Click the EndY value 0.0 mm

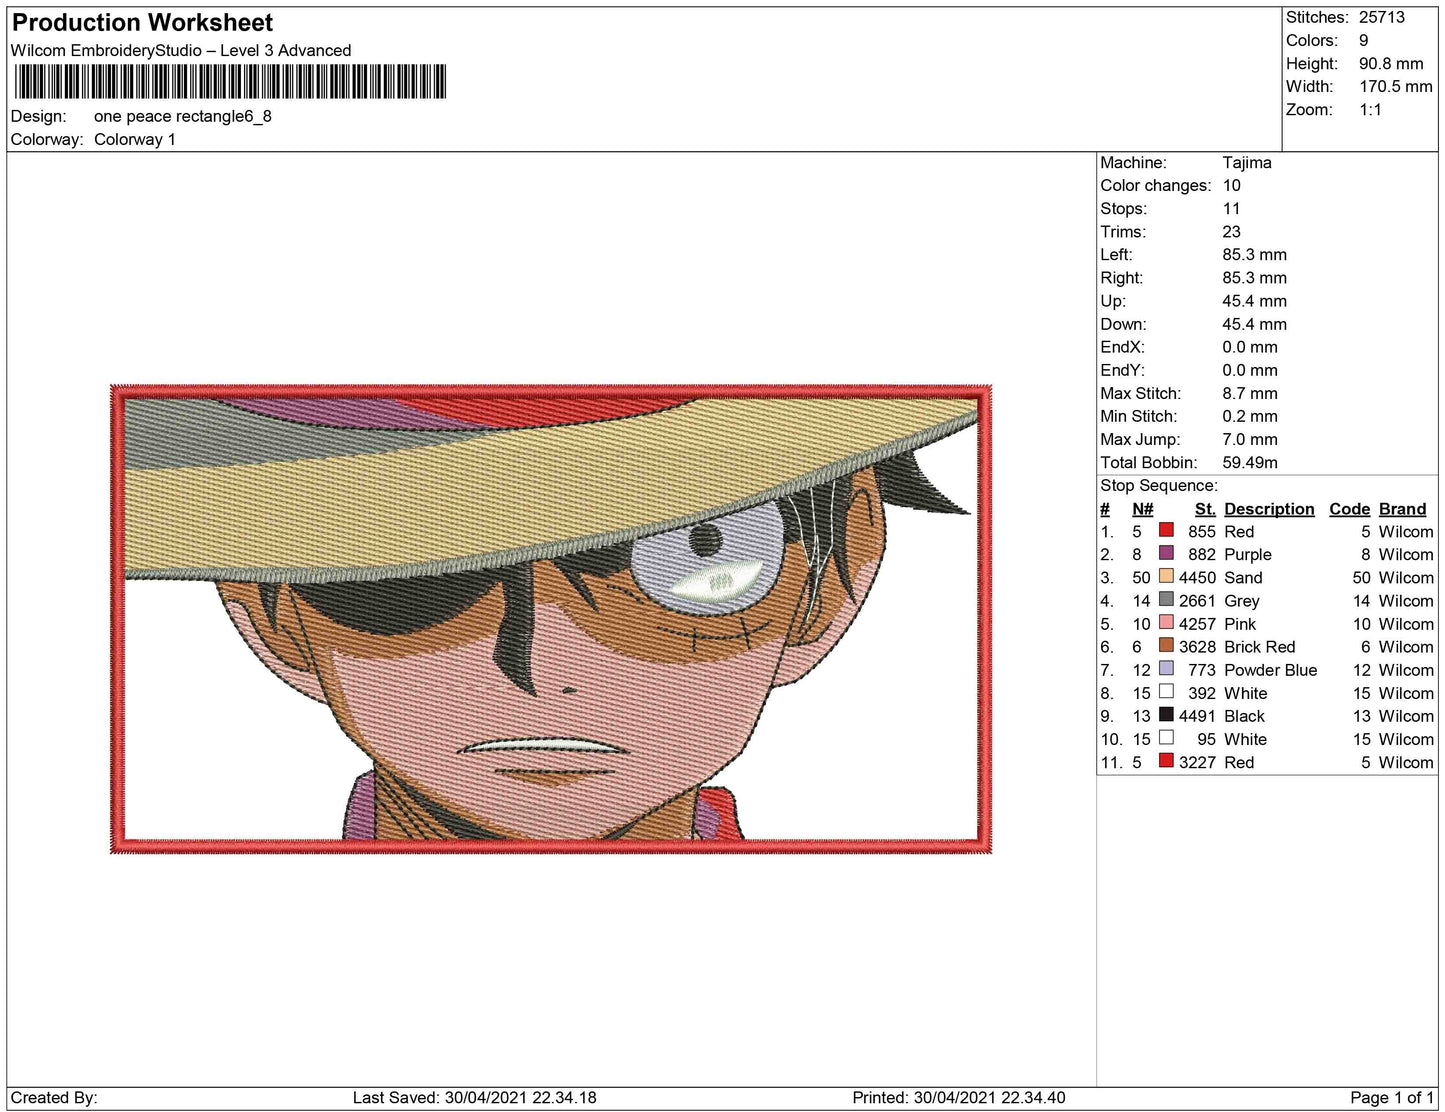click(x=1250, y=369)
